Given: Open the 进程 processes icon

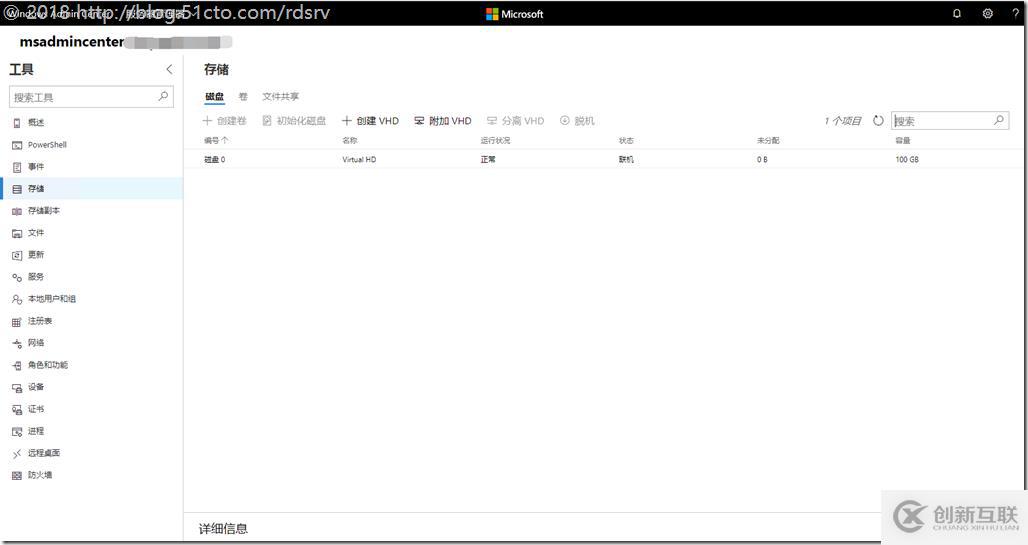Looking at the screenshot, I should [x=17, y=432].
